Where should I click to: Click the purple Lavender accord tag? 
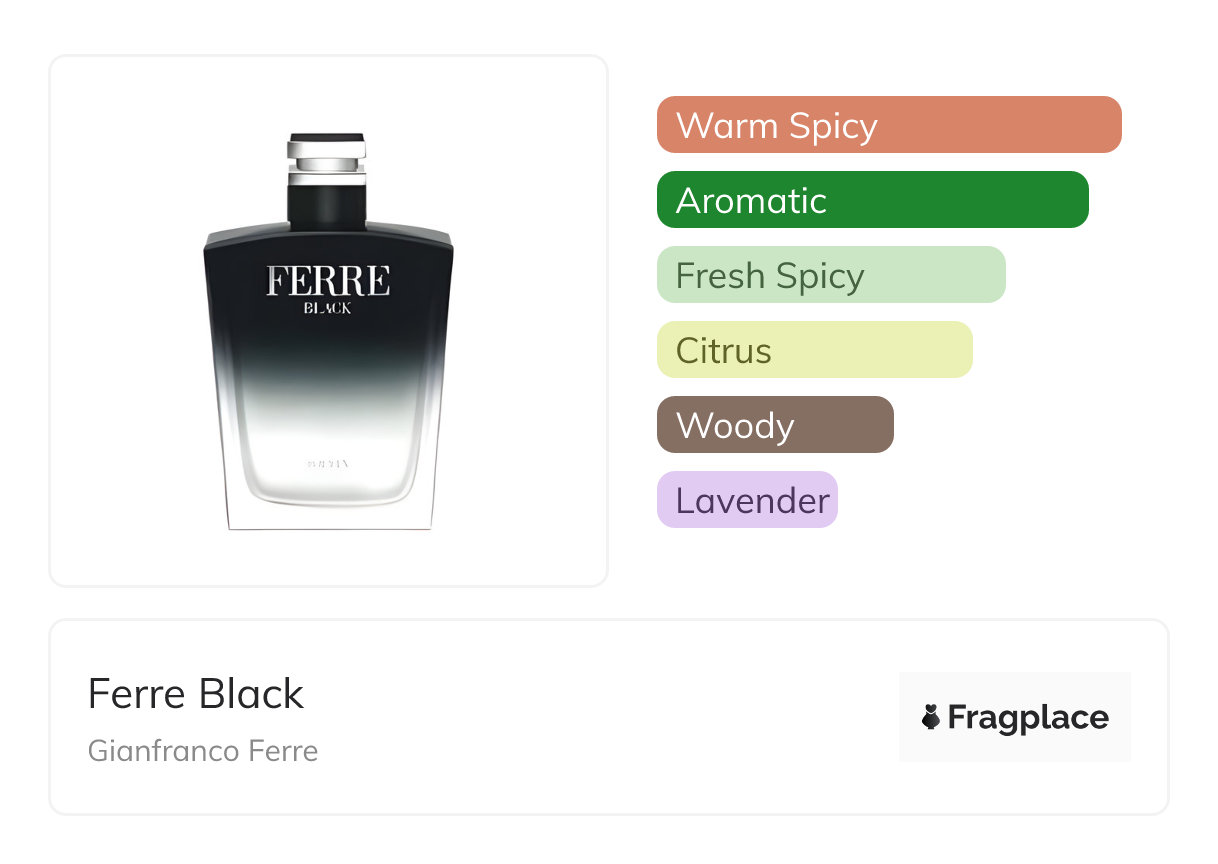pos(747,500)
